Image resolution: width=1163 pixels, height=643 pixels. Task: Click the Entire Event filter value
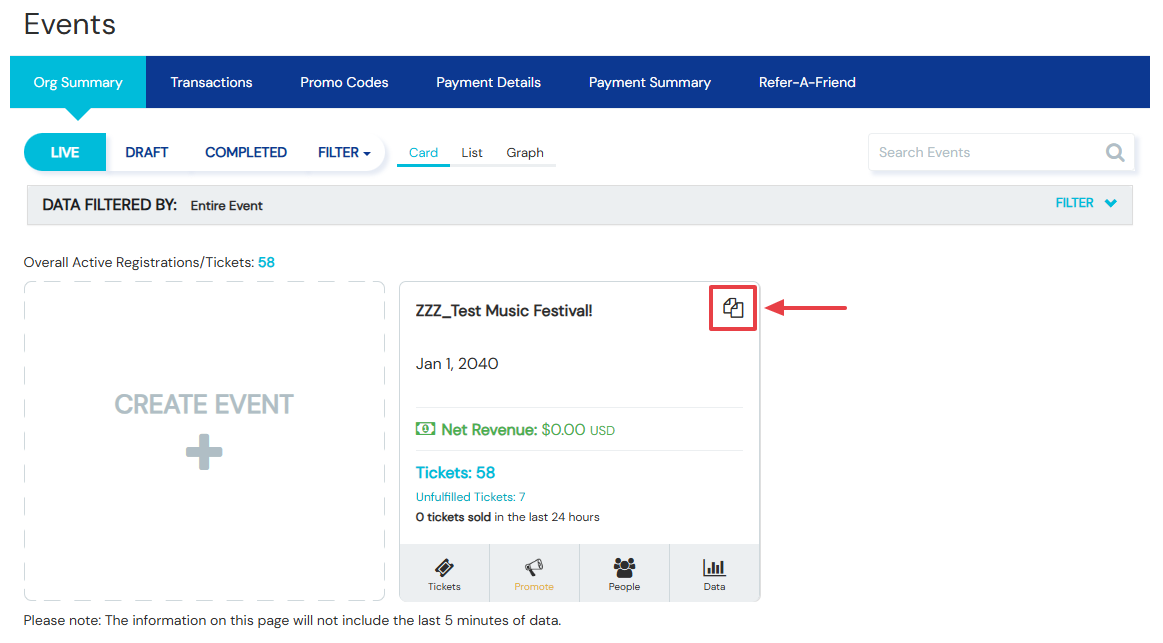[x=226, y=205]
